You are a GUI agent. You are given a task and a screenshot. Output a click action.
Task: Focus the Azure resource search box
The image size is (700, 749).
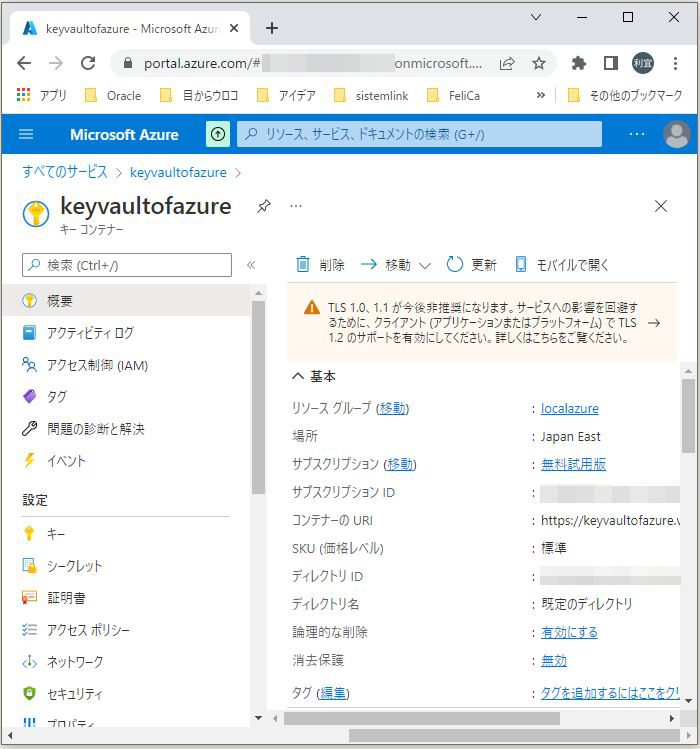coord(419,134)
